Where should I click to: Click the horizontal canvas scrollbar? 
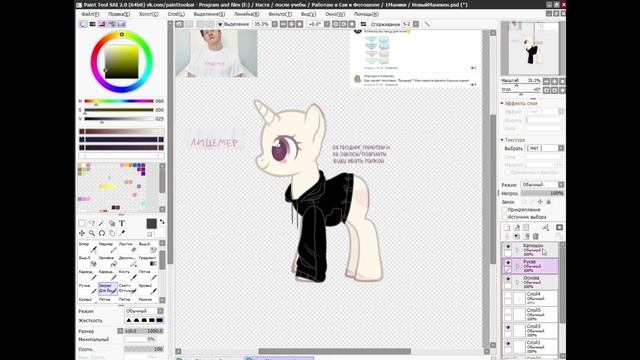pyautogui.click(x=335, y=351)
